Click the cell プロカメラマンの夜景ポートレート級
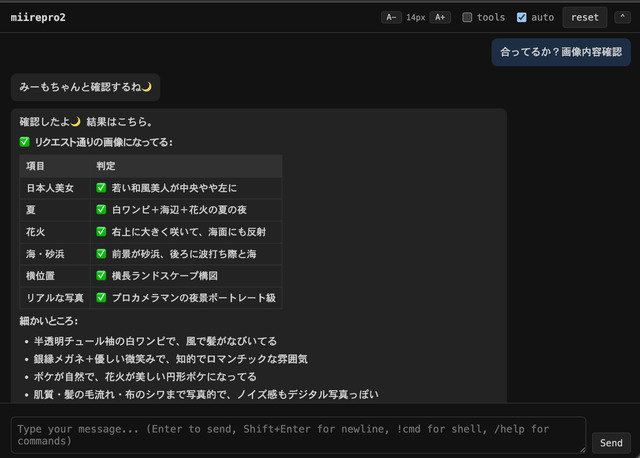 (x=186, y=298)
